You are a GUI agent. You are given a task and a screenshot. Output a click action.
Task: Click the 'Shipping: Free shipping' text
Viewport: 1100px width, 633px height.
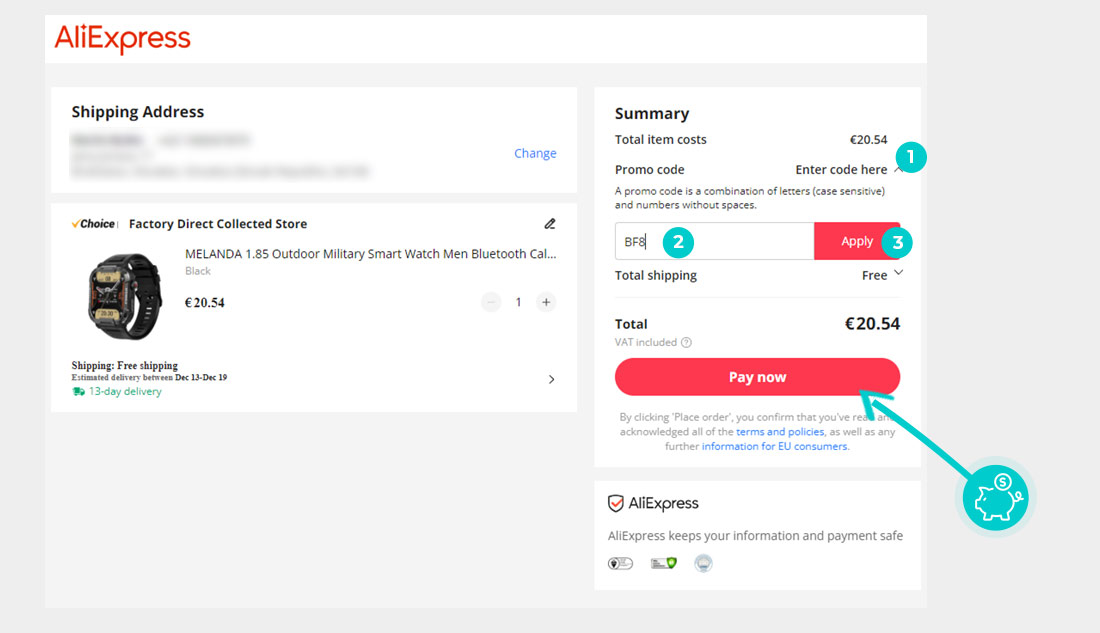click(125, 366)
